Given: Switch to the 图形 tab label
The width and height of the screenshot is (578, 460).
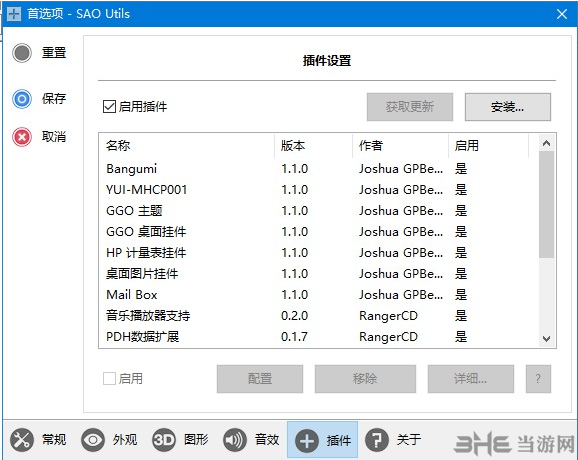Looking at the screenshot, I should [x=196, y=439].
